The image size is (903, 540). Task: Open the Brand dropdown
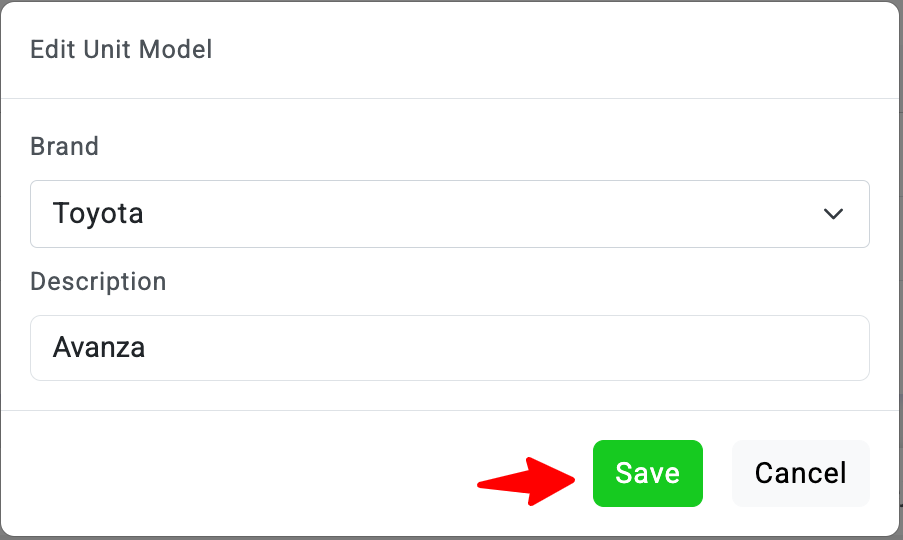(x=449, y=214)
